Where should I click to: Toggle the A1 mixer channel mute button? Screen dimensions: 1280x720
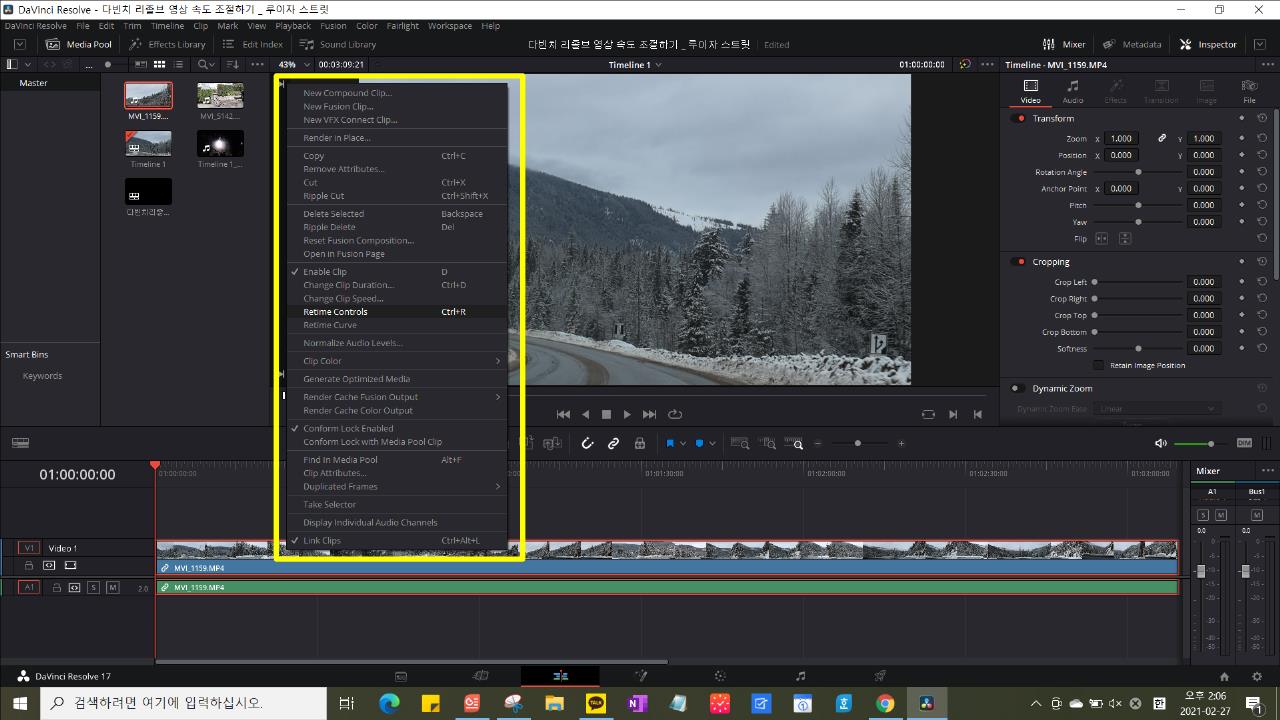1220,515
